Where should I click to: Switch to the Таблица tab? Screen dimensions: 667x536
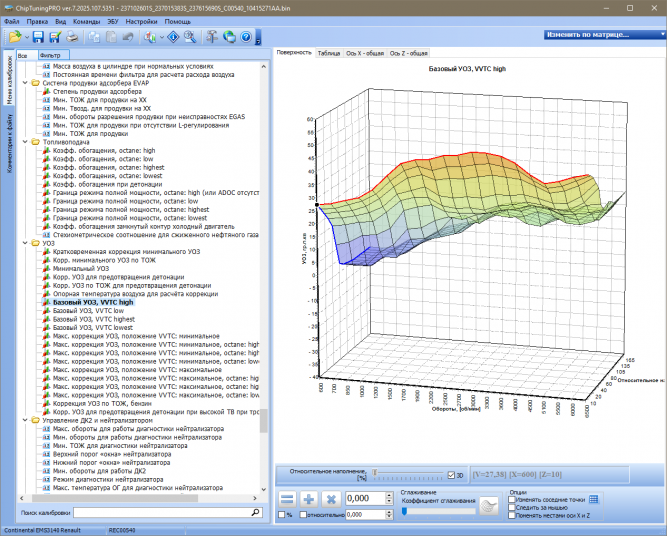pyautogui.click(x=329, y=53)
